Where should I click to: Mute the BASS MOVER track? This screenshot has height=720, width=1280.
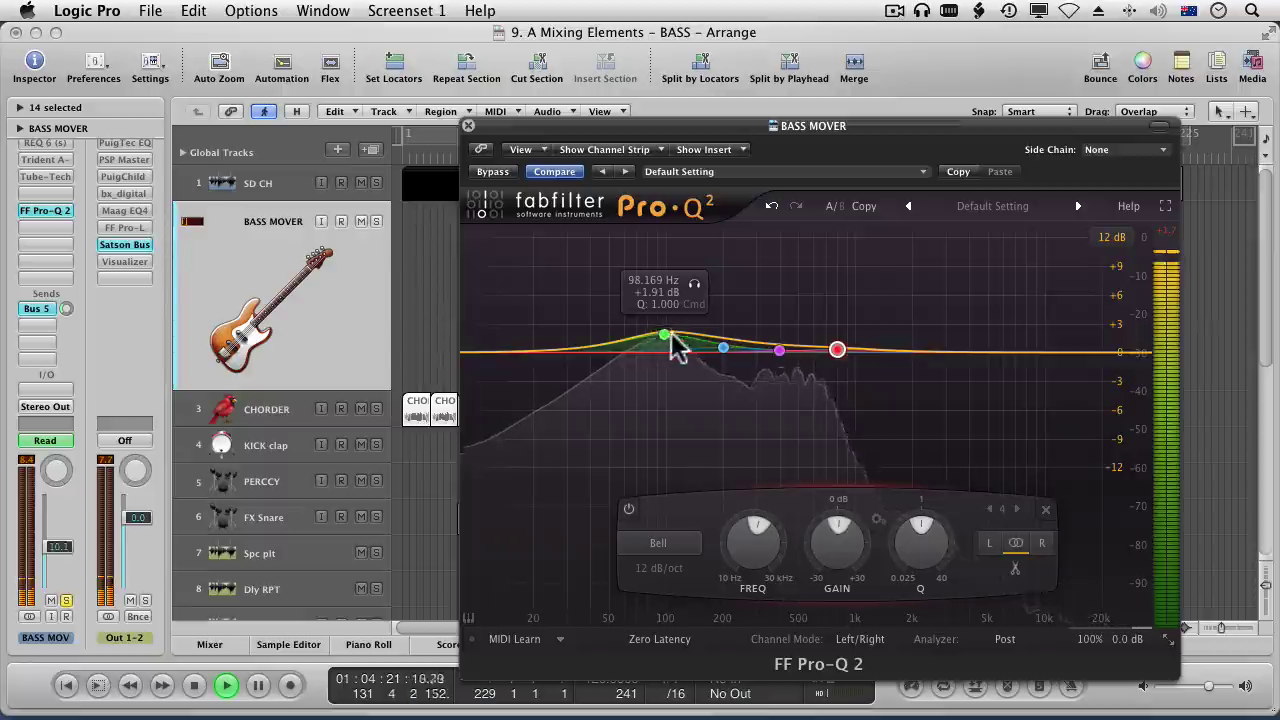tap(361, 222)
